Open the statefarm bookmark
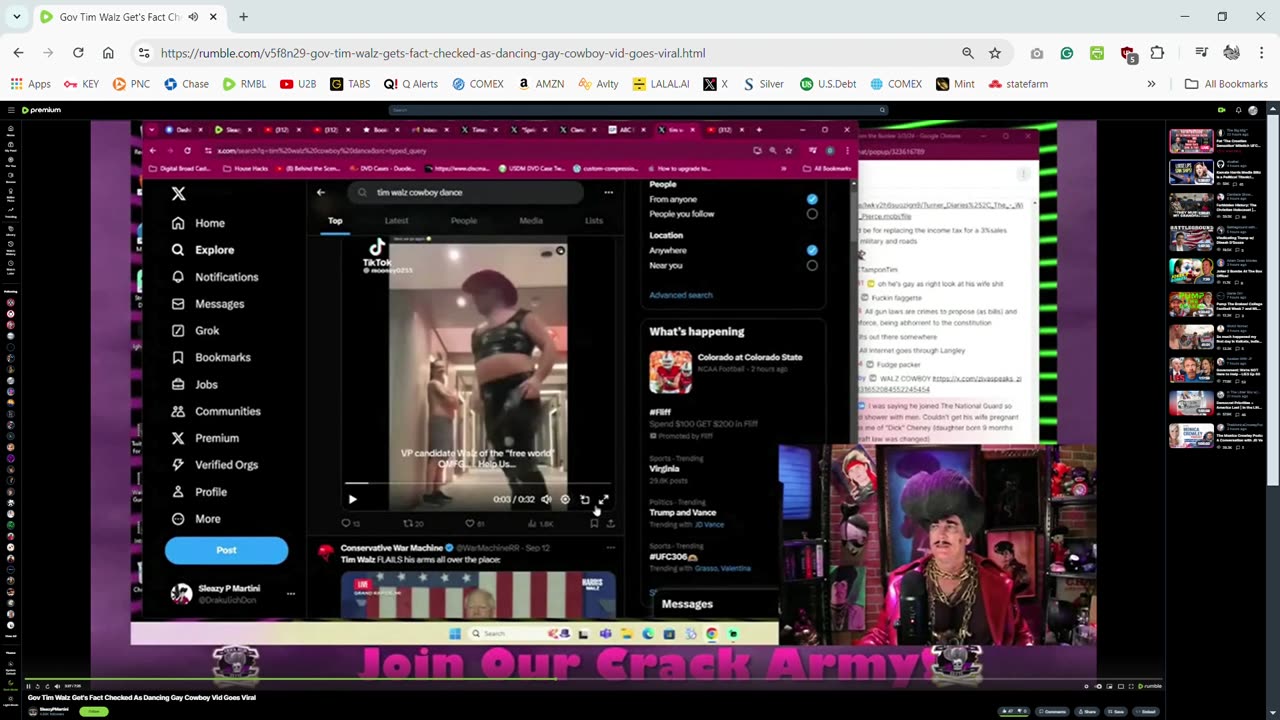 (x=1018, y=84)
